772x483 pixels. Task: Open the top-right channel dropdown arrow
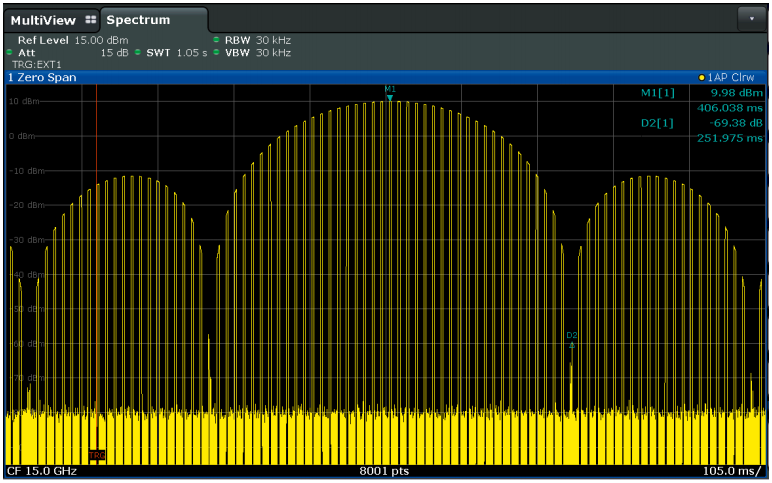[x=750, y=19]
